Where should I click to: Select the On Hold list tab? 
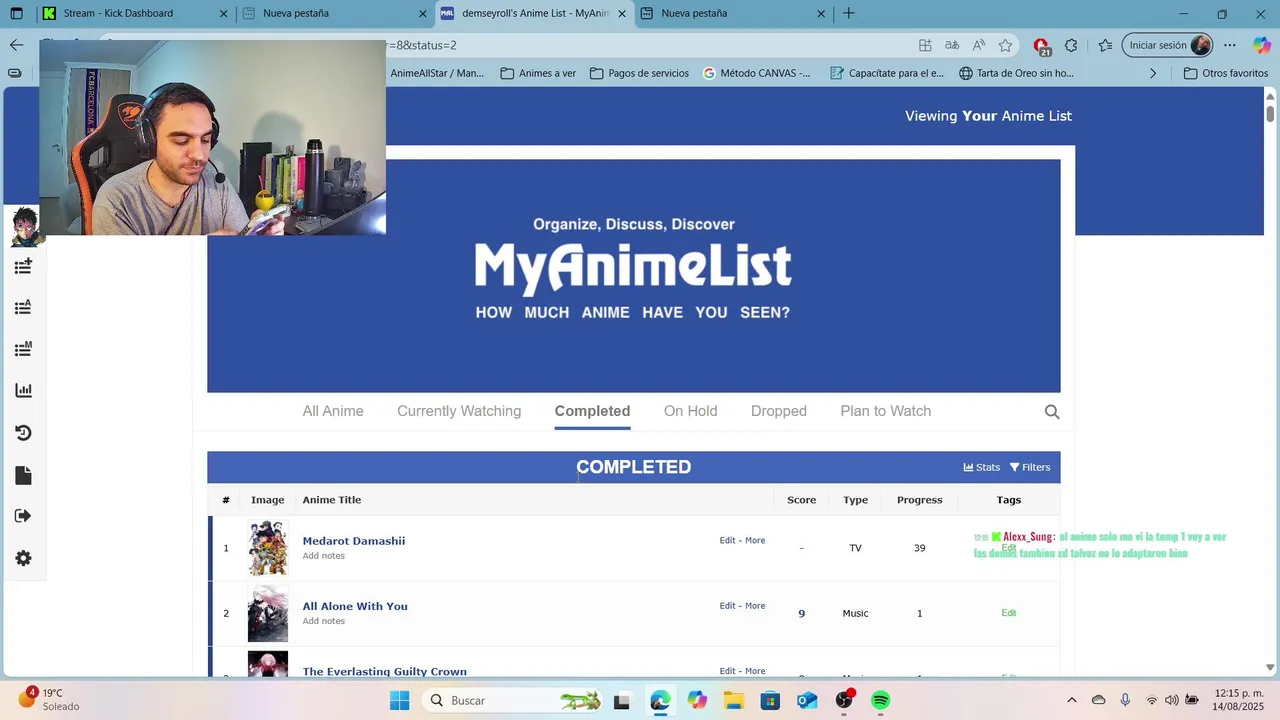(690, 411)
